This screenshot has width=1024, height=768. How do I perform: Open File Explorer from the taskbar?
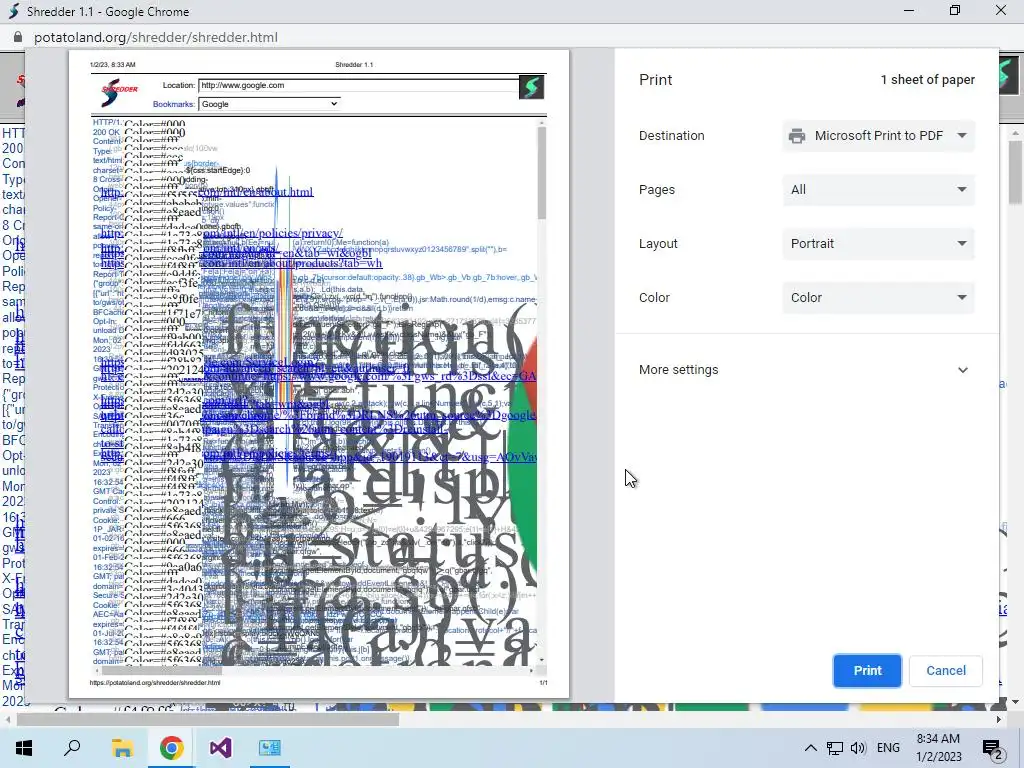(122, 748)
